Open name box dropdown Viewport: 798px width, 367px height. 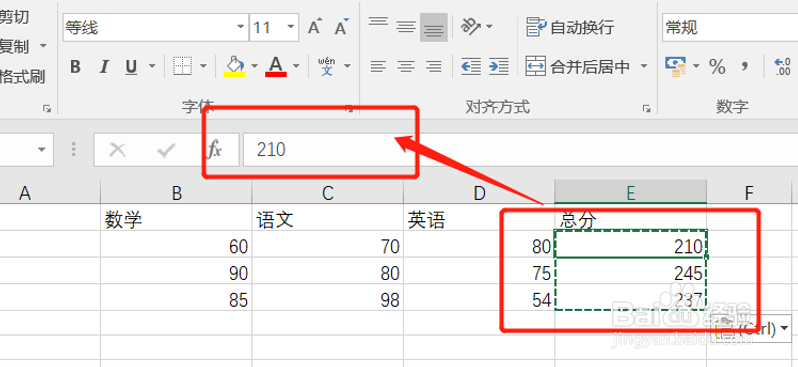[41, 150]
